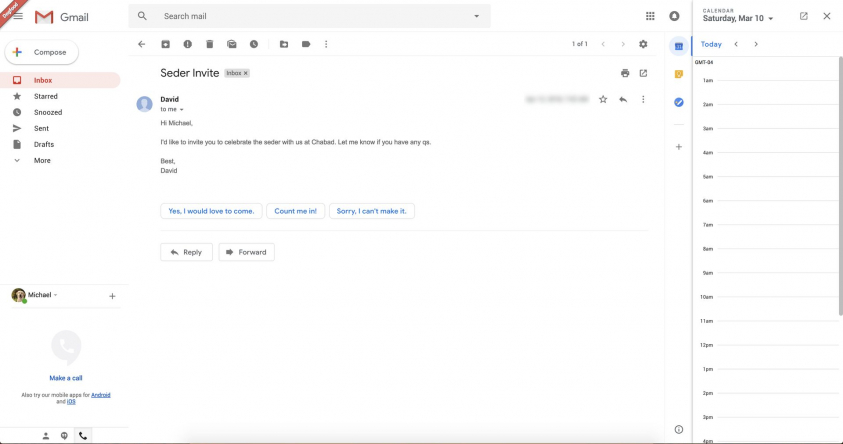Open contacts tab at bottom left
This screenshot has width=843, height=444.
(x=46, y=436)
